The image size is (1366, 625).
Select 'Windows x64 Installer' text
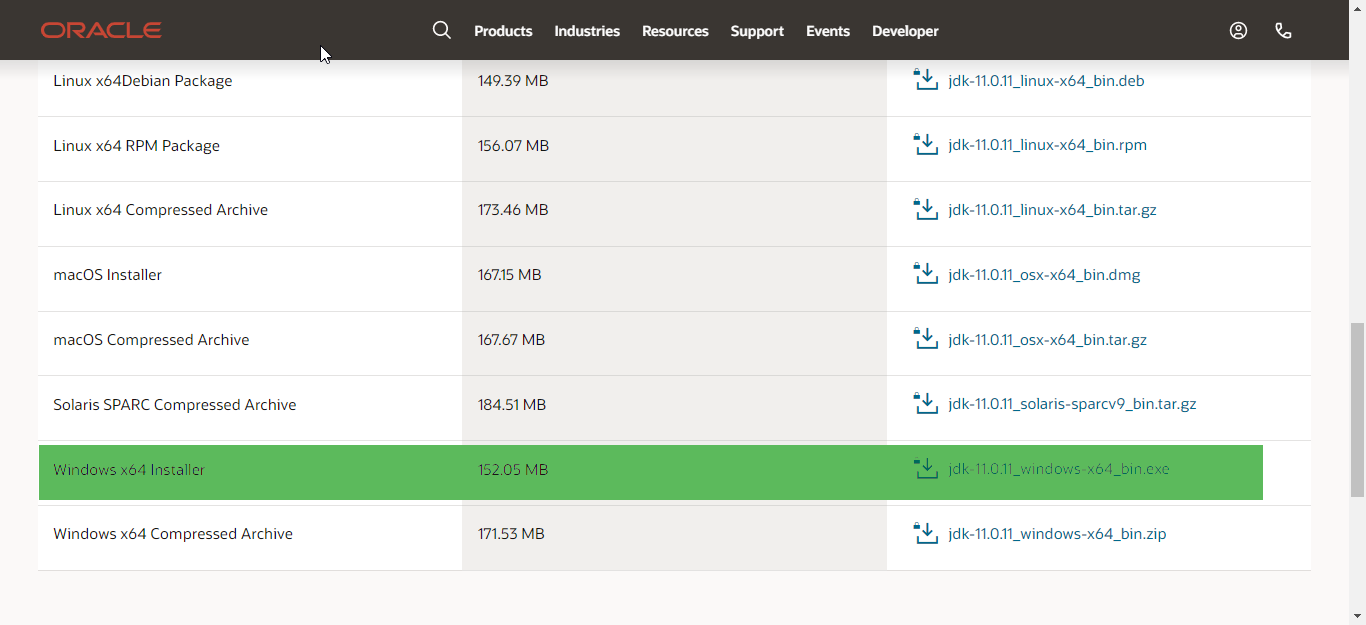(x=129, y=470)
